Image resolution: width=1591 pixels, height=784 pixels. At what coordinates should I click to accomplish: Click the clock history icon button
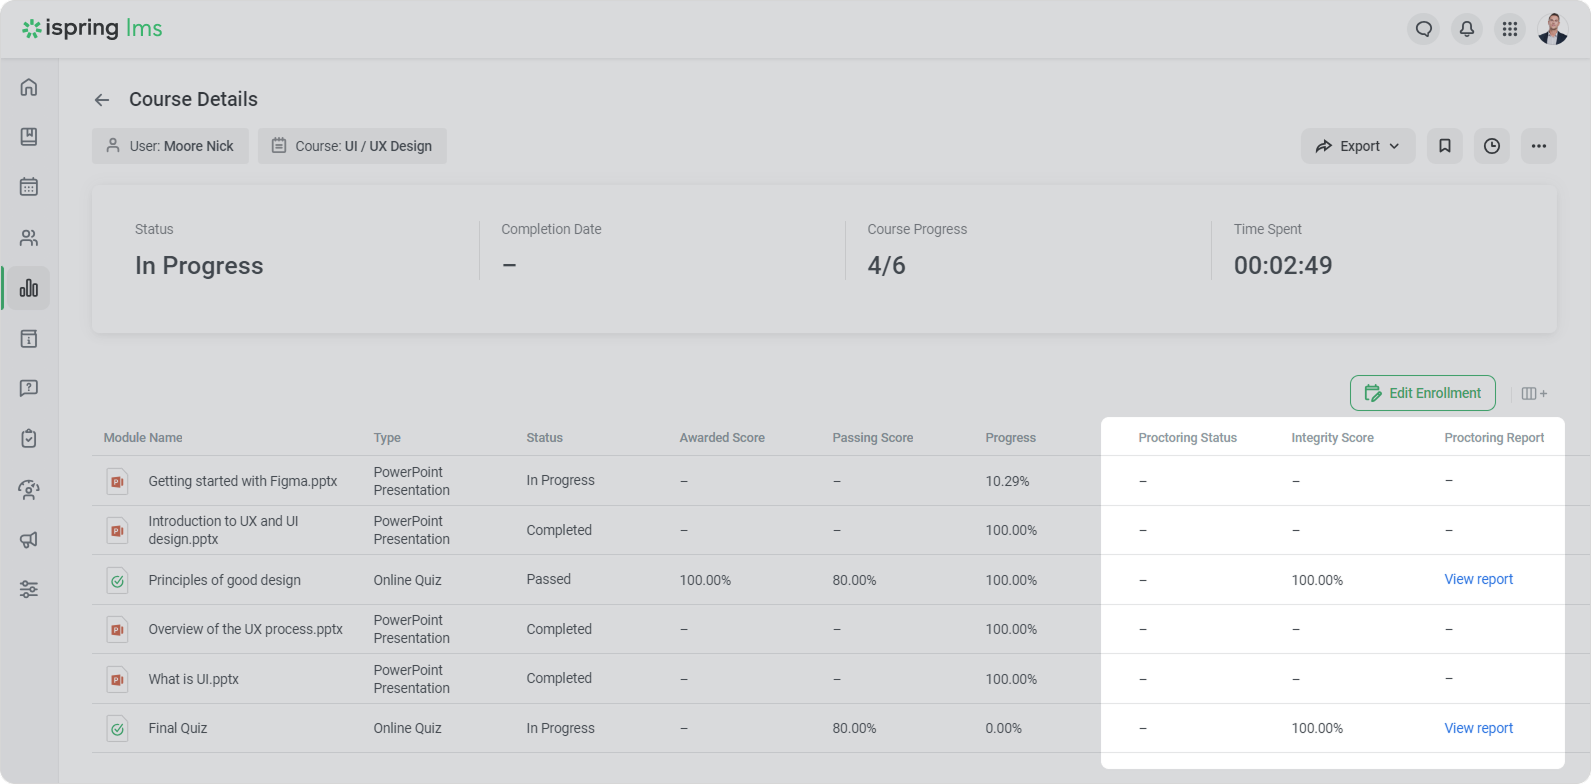[x=1492, y=146]
